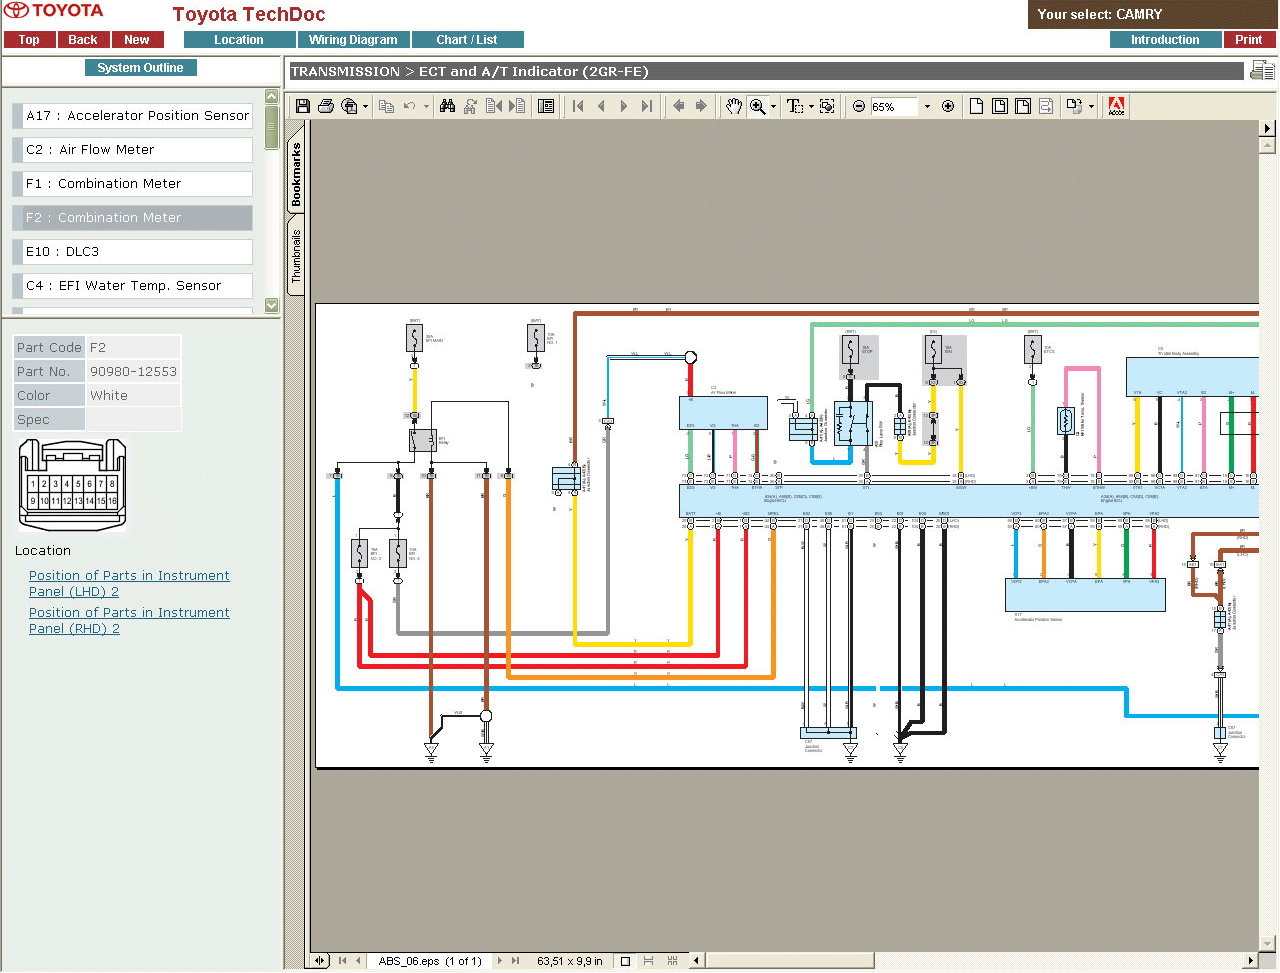The image size is (1280, 973).
Task: Go to next view arrow
Action: [701, 106]
